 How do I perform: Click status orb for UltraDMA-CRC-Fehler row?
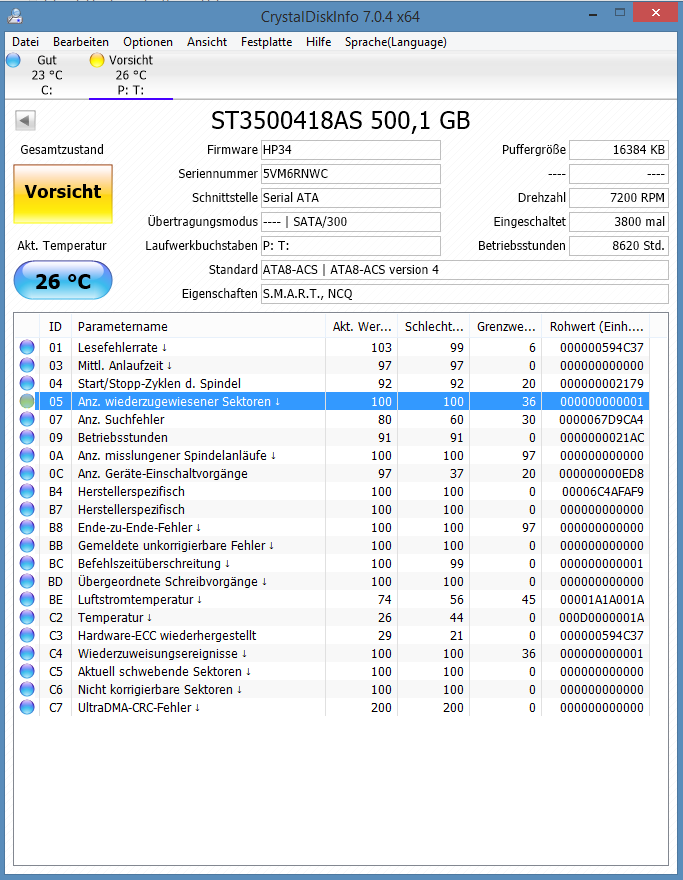point(27,707)
